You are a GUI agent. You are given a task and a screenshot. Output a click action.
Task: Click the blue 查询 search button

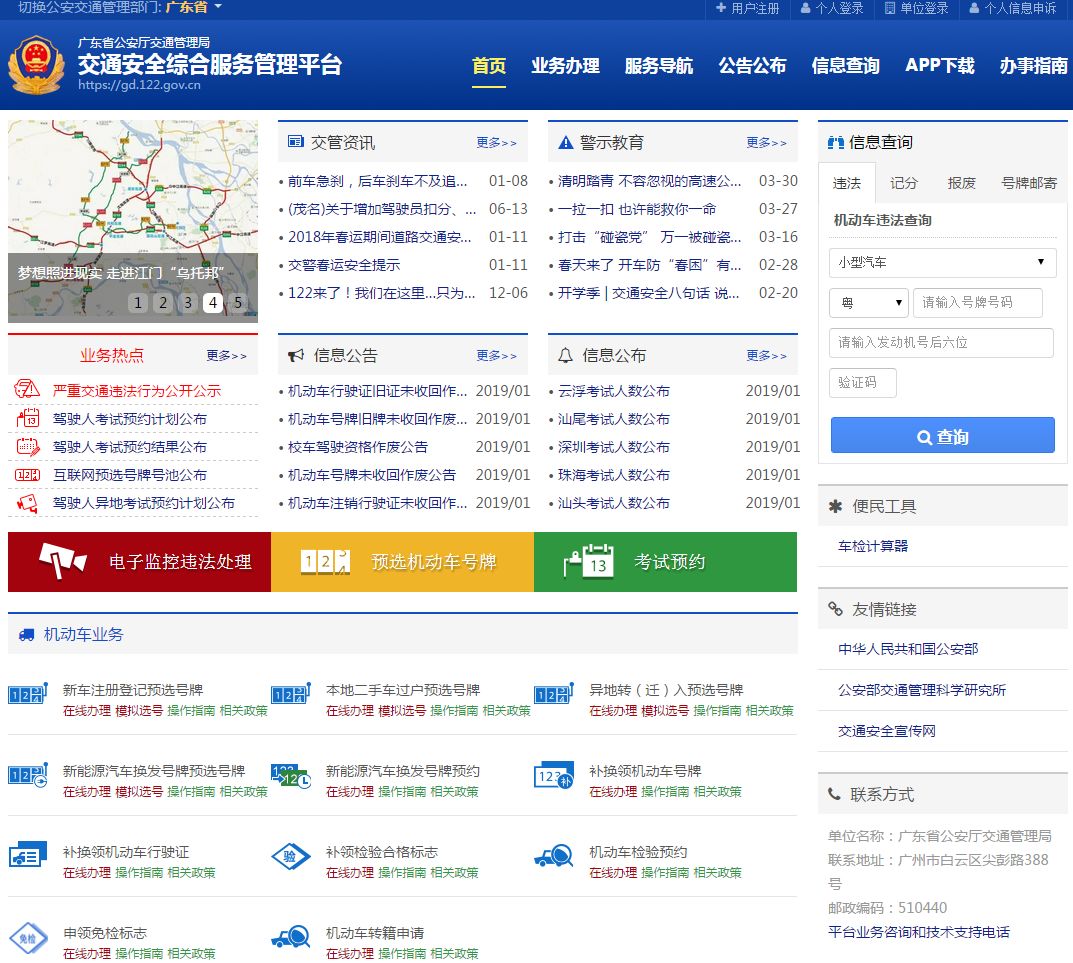(941, 434)
